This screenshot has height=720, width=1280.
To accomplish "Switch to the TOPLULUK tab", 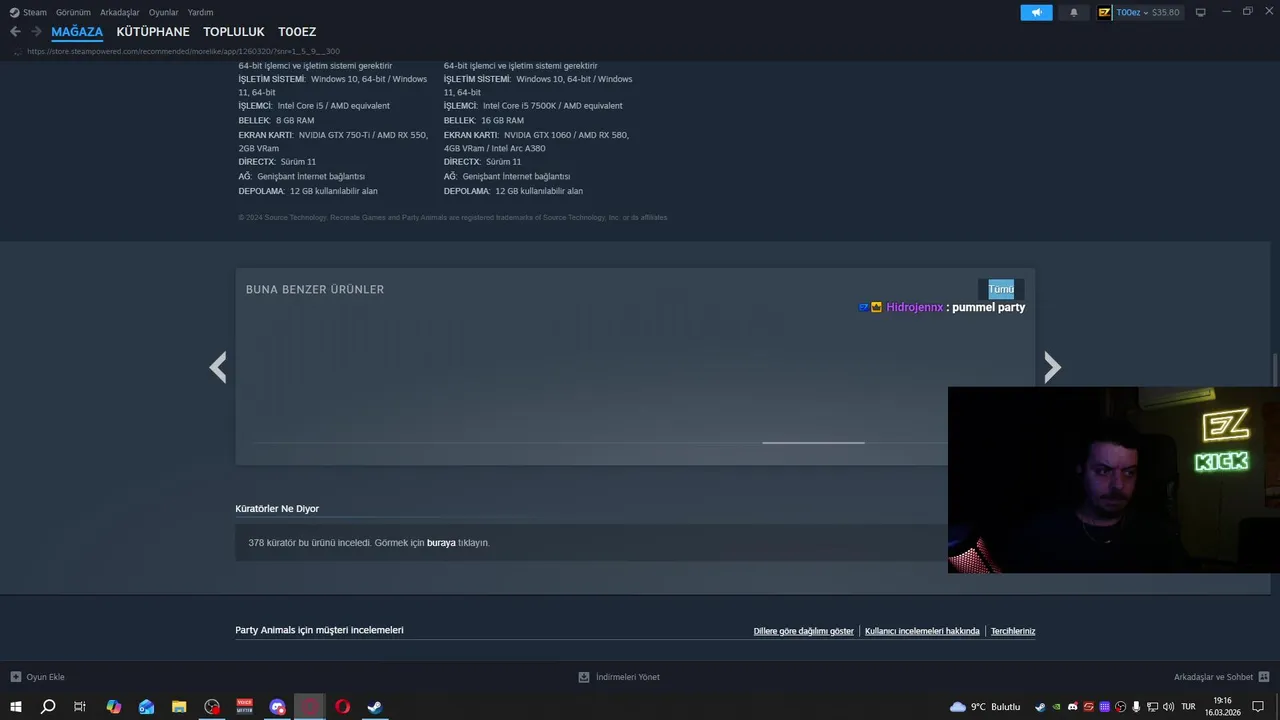I will (234, 32).
